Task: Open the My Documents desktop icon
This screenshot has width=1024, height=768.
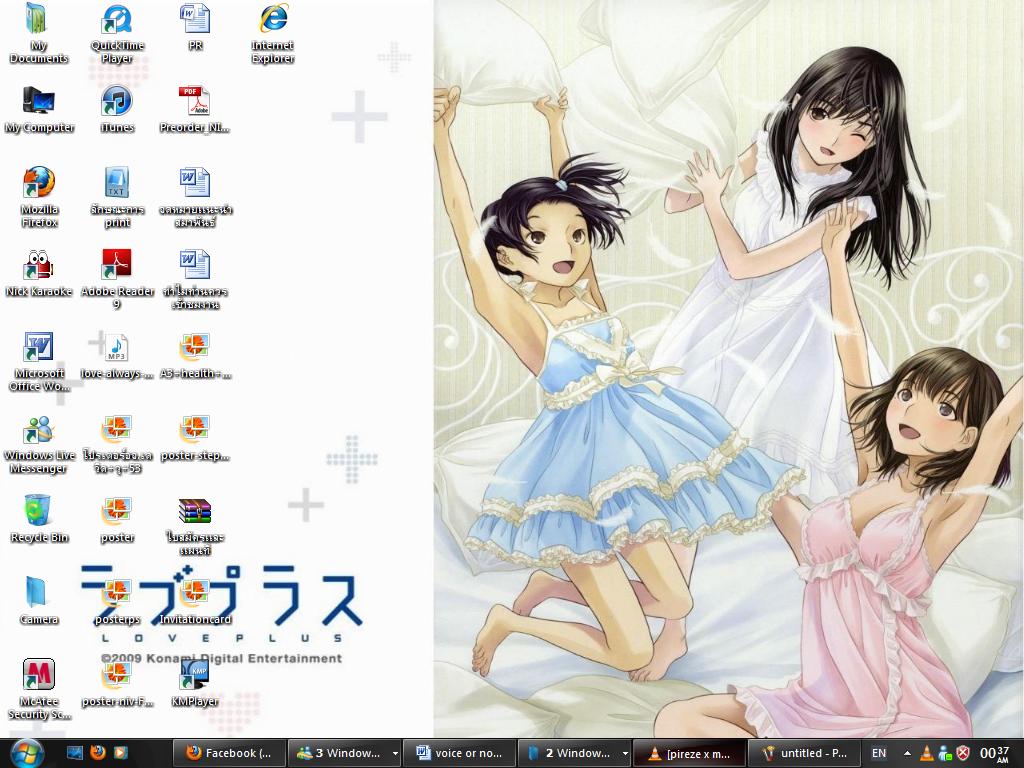Action: coord(39,33)
